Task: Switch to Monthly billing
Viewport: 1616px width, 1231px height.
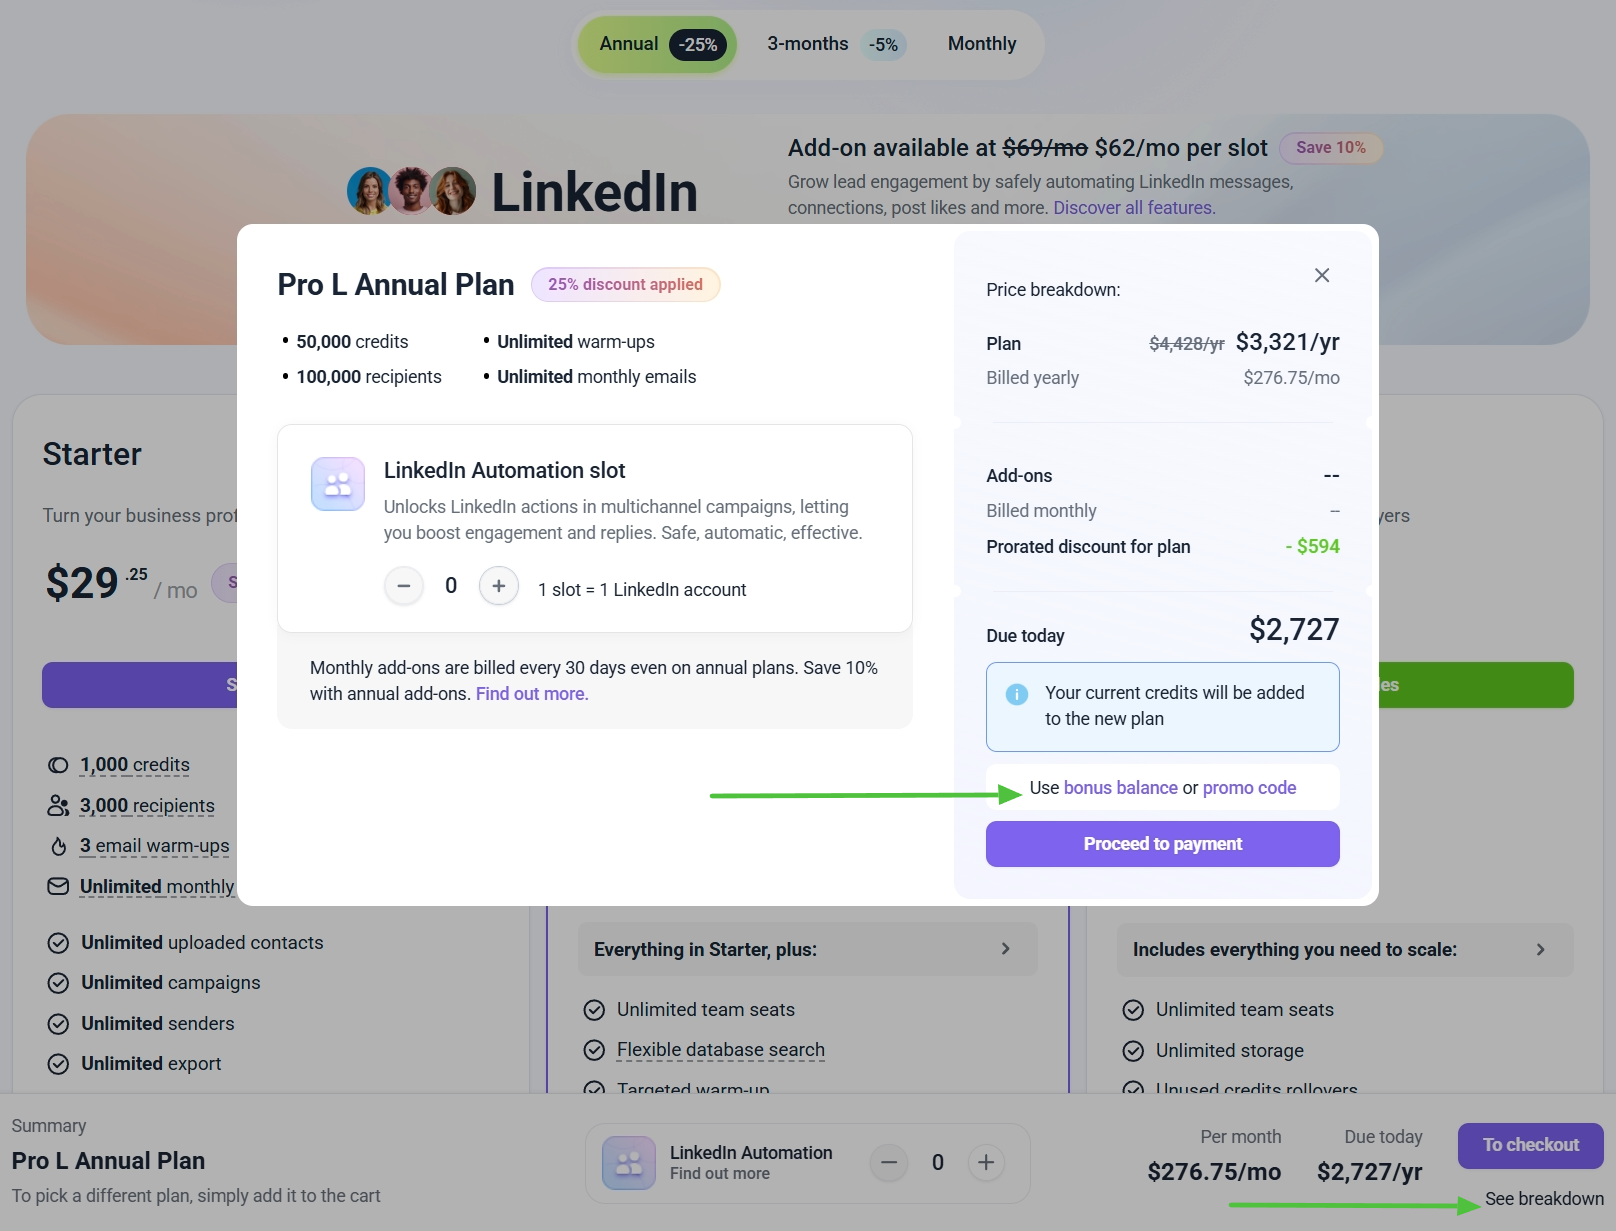Action: click(x=982, y=44)
